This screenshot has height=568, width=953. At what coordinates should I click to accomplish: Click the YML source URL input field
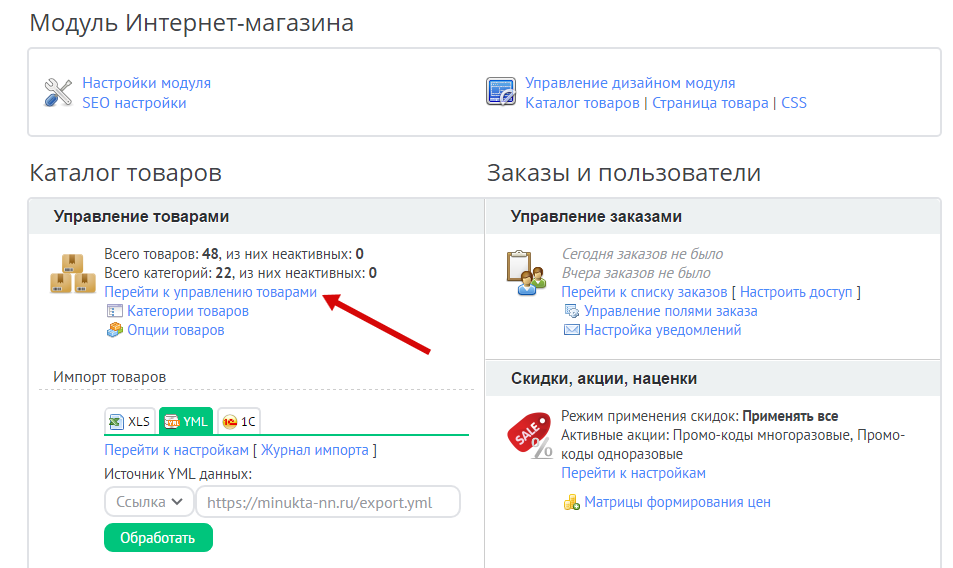(x=327, y=502)
